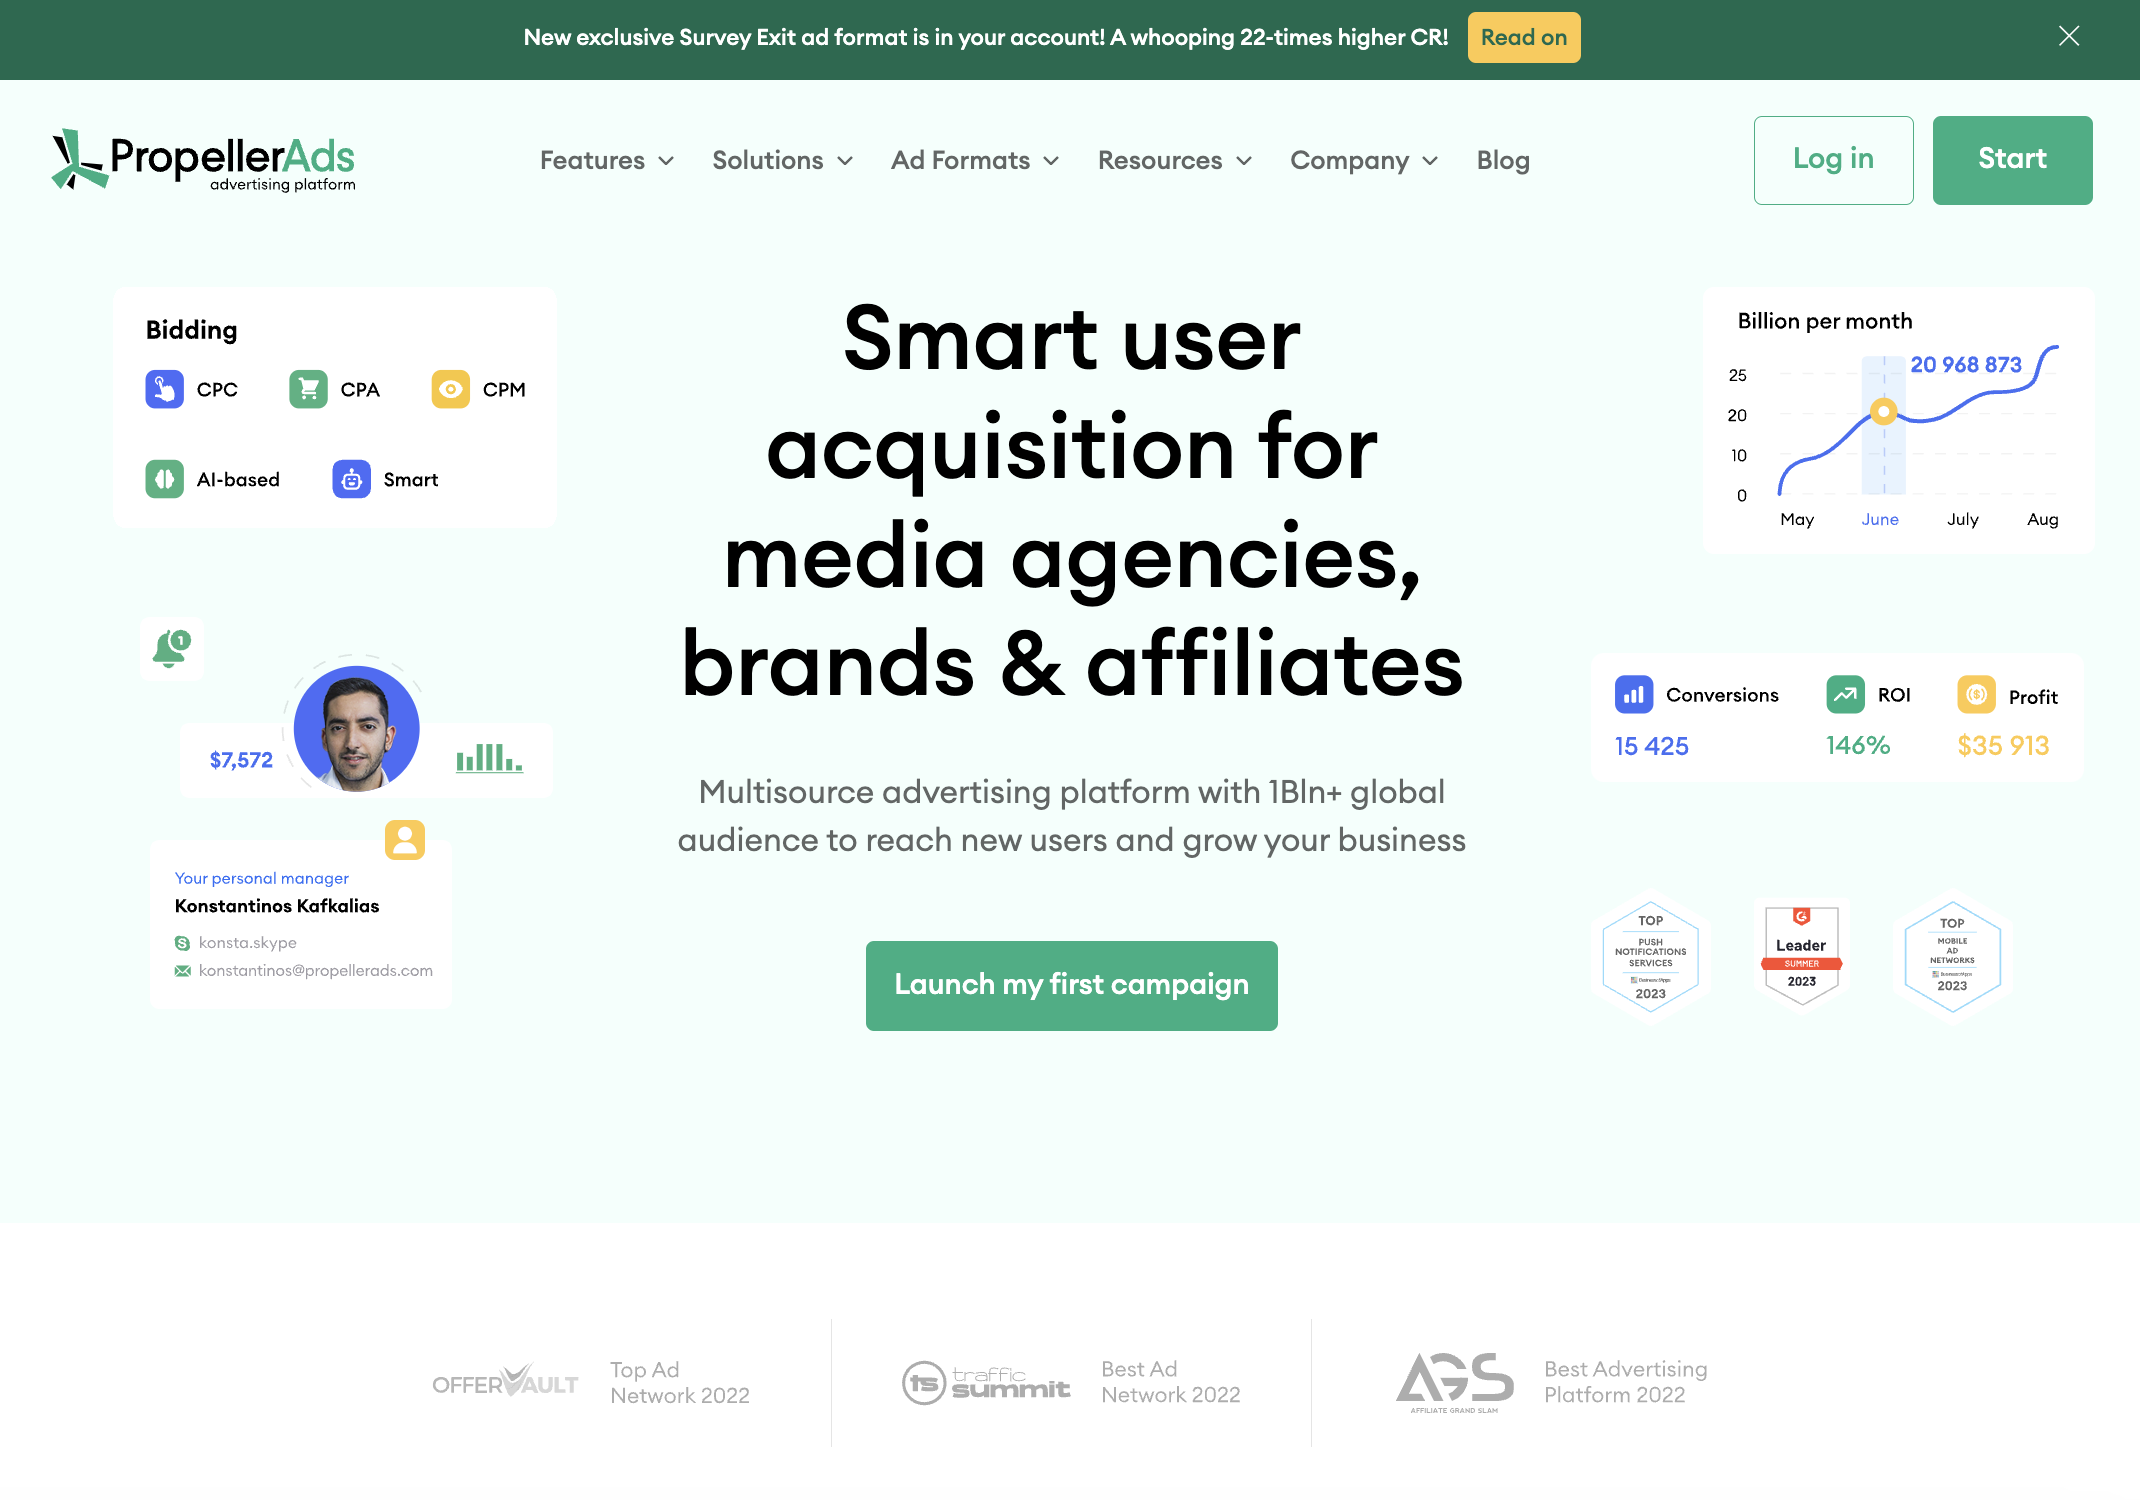Screen dimensions: 2140x1500
Task: Click the CPM bidding icon
Action: pyautogui.click(x=450, y=389)
